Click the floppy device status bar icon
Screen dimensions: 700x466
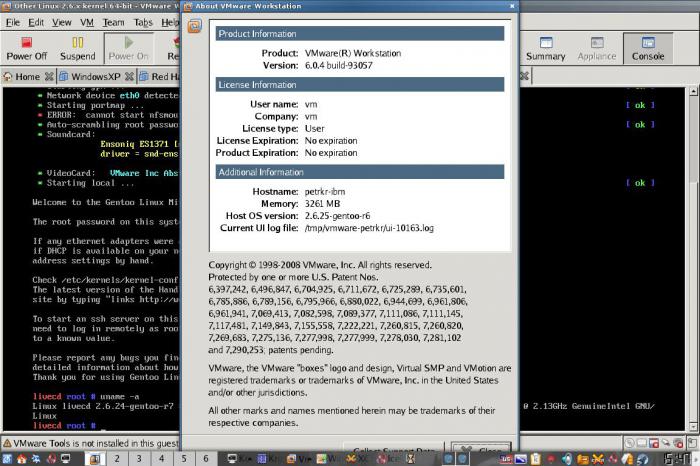coord(654,443)
